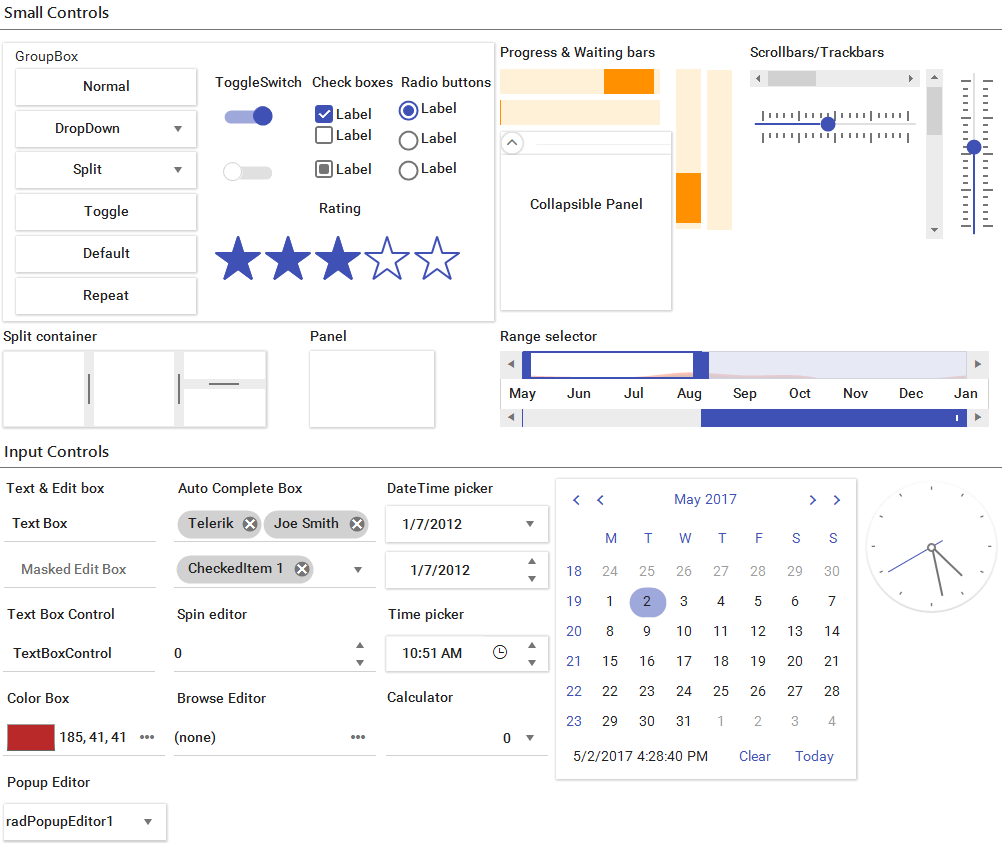
Task: Set rating to the third star
Action: pos(337,258)
